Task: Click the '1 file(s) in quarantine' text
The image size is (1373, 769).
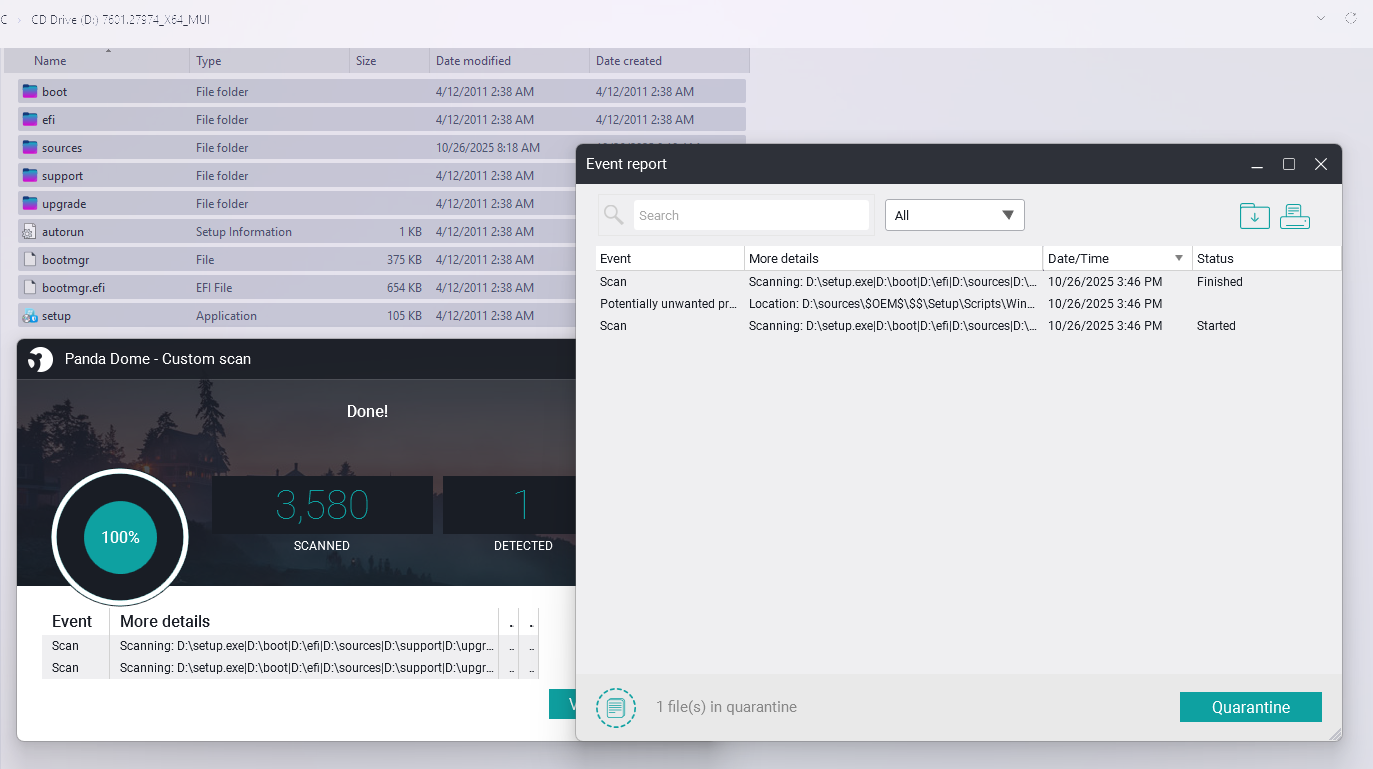Action: (x=726, y=707)
